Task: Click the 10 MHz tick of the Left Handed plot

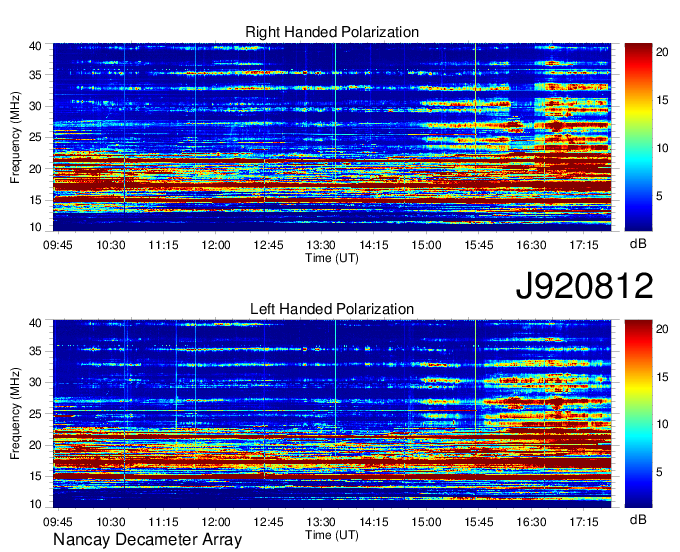Action: pyautogui.click(x=35, y=504)
